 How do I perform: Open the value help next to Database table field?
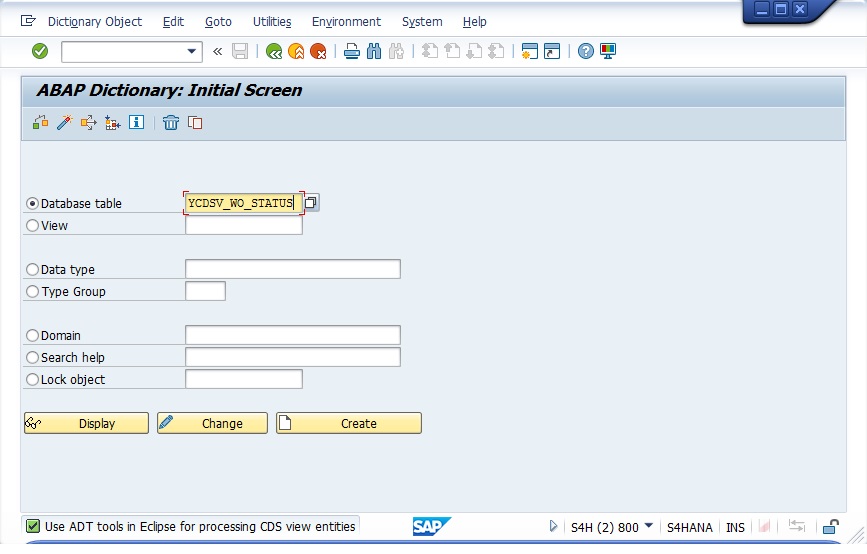(x=311, y=203)
